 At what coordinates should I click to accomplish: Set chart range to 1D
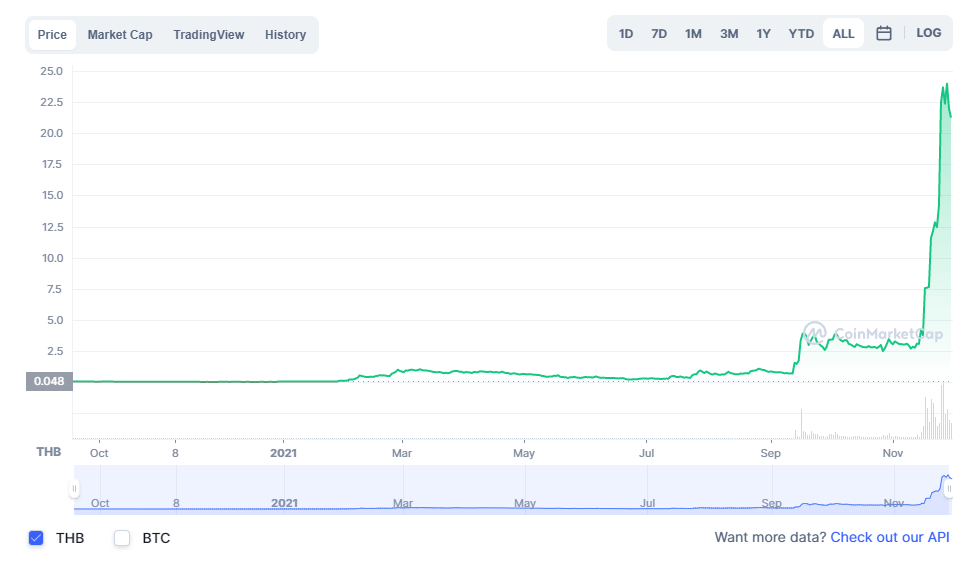tap(626, 33)
